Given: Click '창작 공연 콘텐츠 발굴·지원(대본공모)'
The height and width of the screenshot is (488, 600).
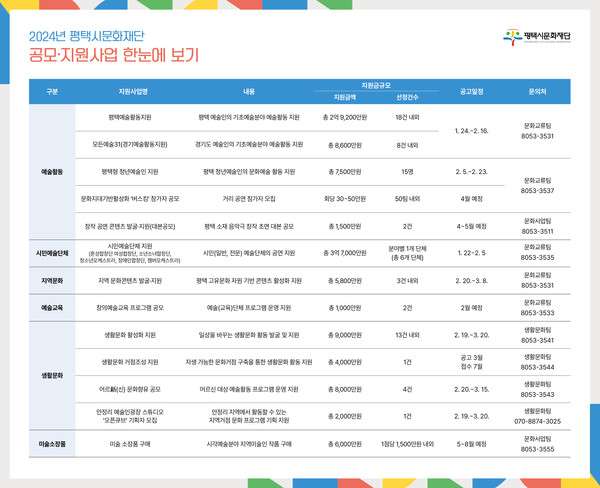Looking at the screenshot, I should (x=130, y=226).
